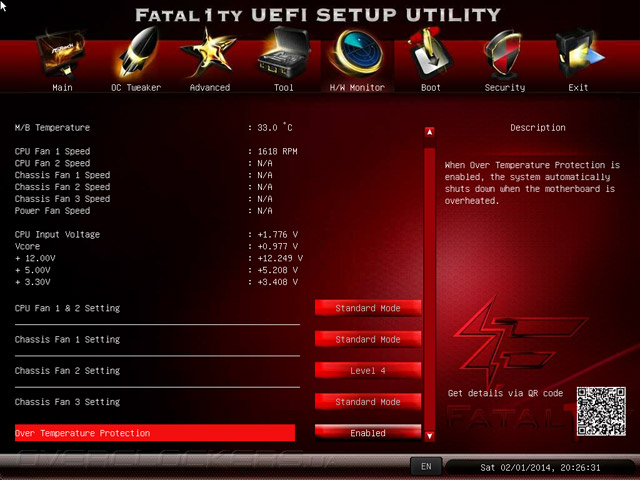Open the Boot joystick icon
640x480 pixels.
click(430, 53)
